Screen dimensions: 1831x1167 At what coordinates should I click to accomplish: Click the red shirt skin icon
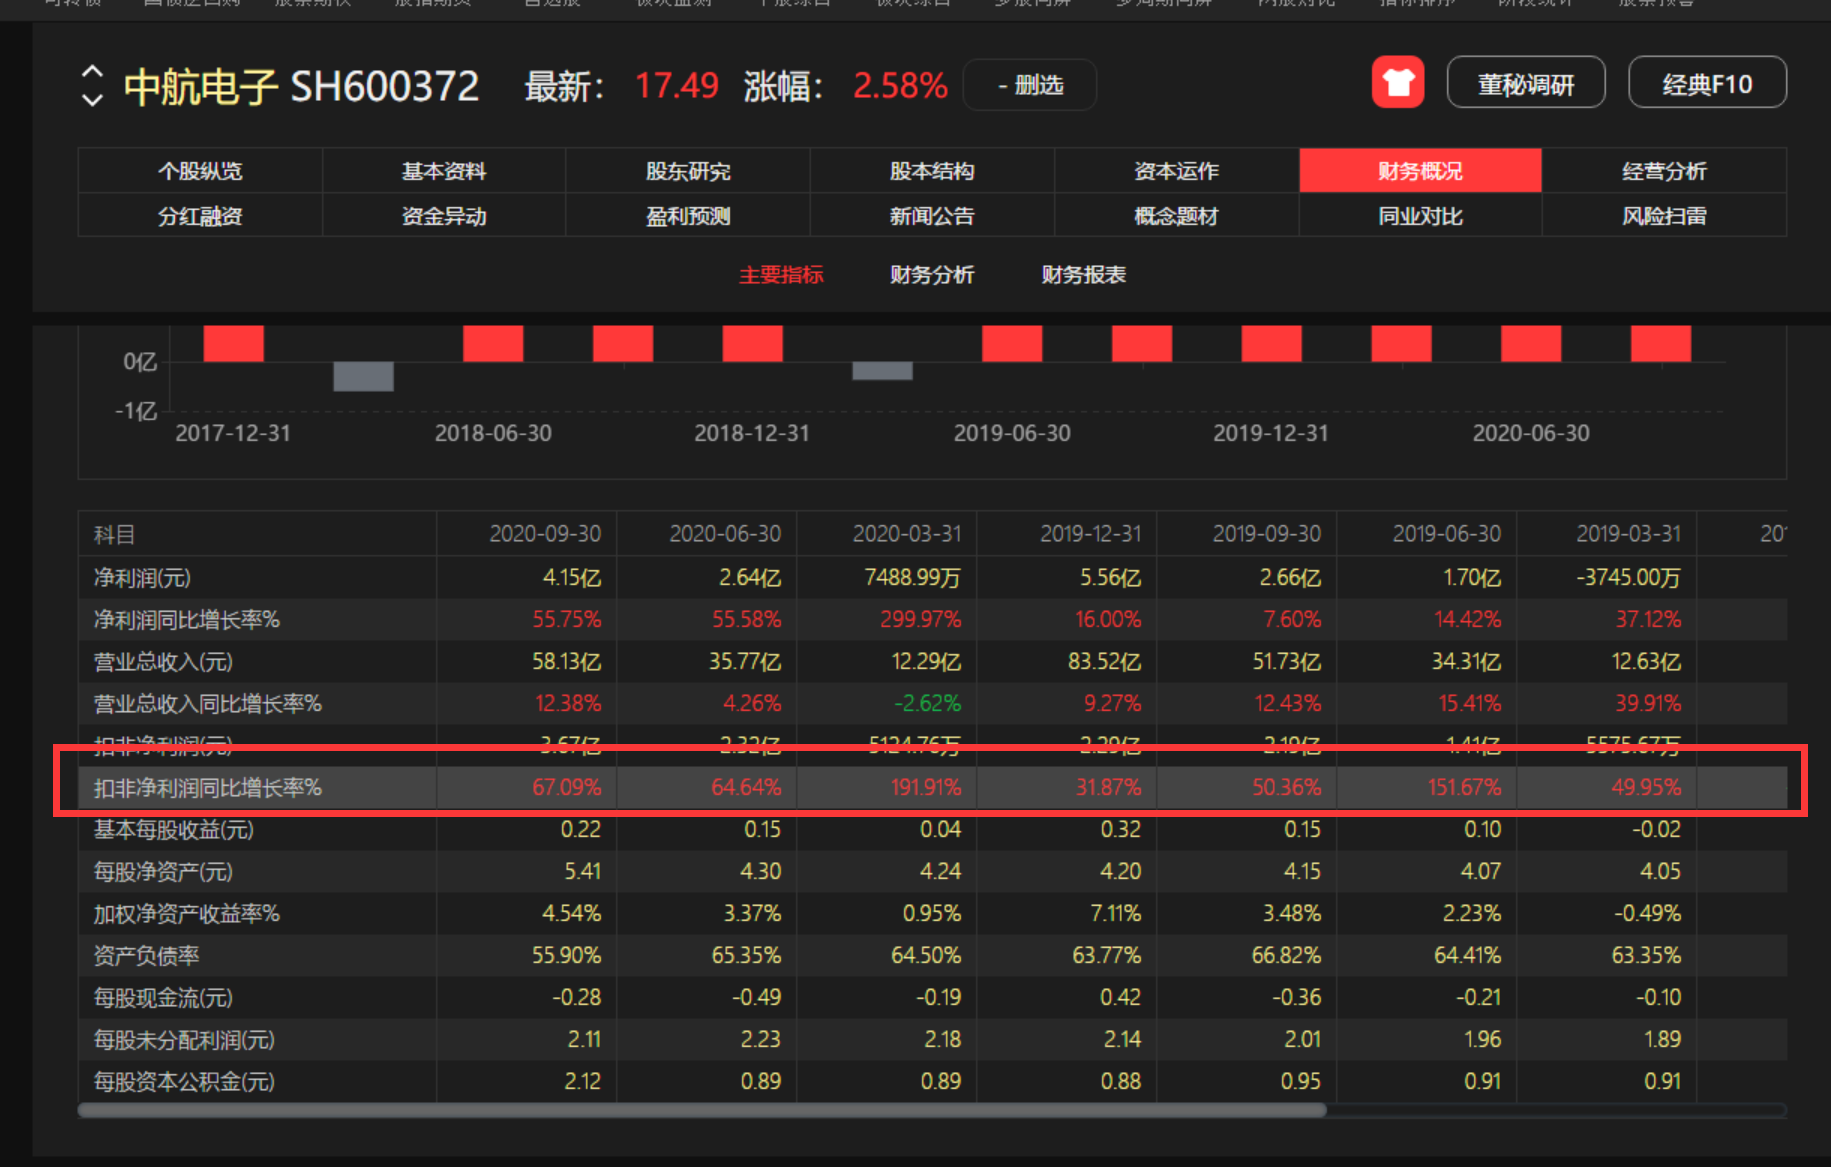[x=1397, y=83]
